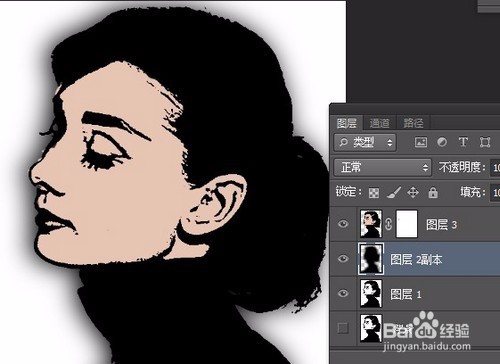
Task: Select the 图层 3 layer name
Action: pyautogui.click(x=441, y=225)
